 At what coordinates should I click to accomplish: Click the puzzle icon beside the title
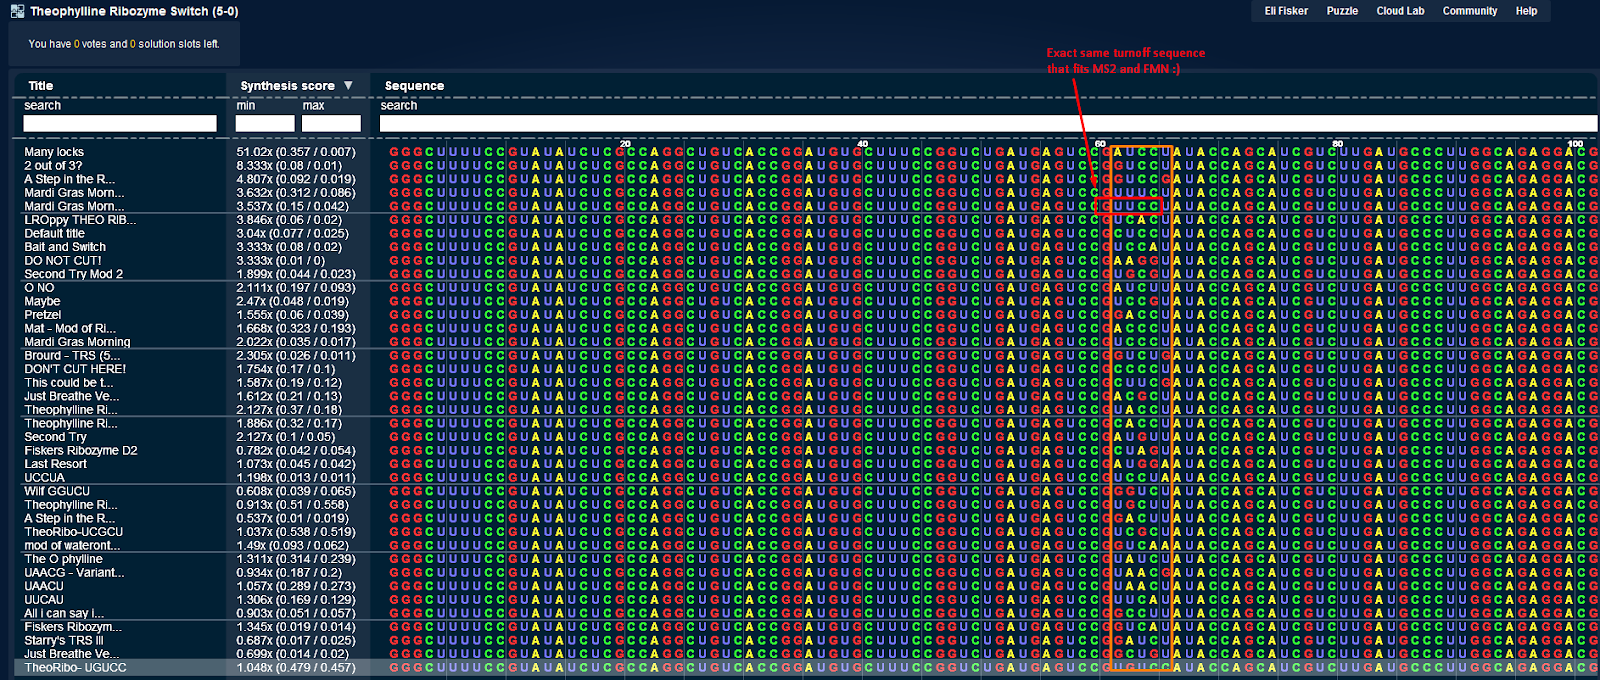click(17, 11)
